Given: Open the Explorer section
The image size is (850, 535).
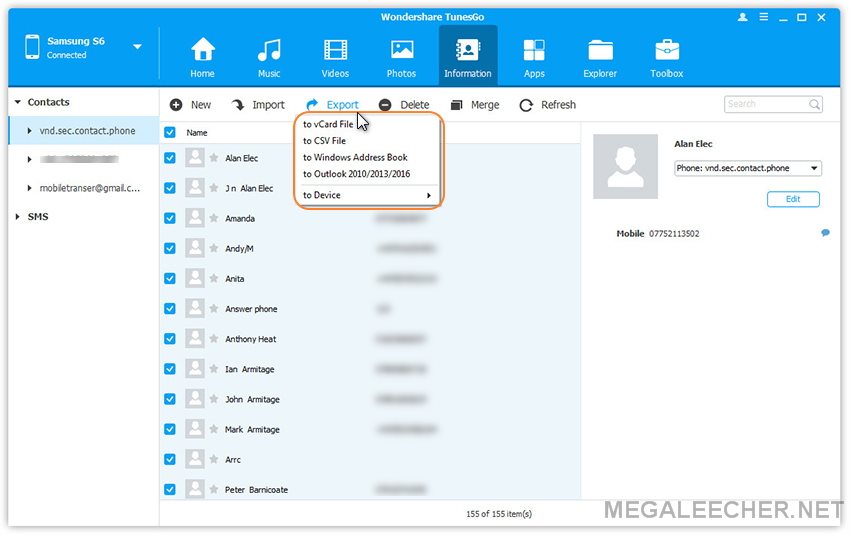Looking at the screenshot, I should [x=600, y=57].
